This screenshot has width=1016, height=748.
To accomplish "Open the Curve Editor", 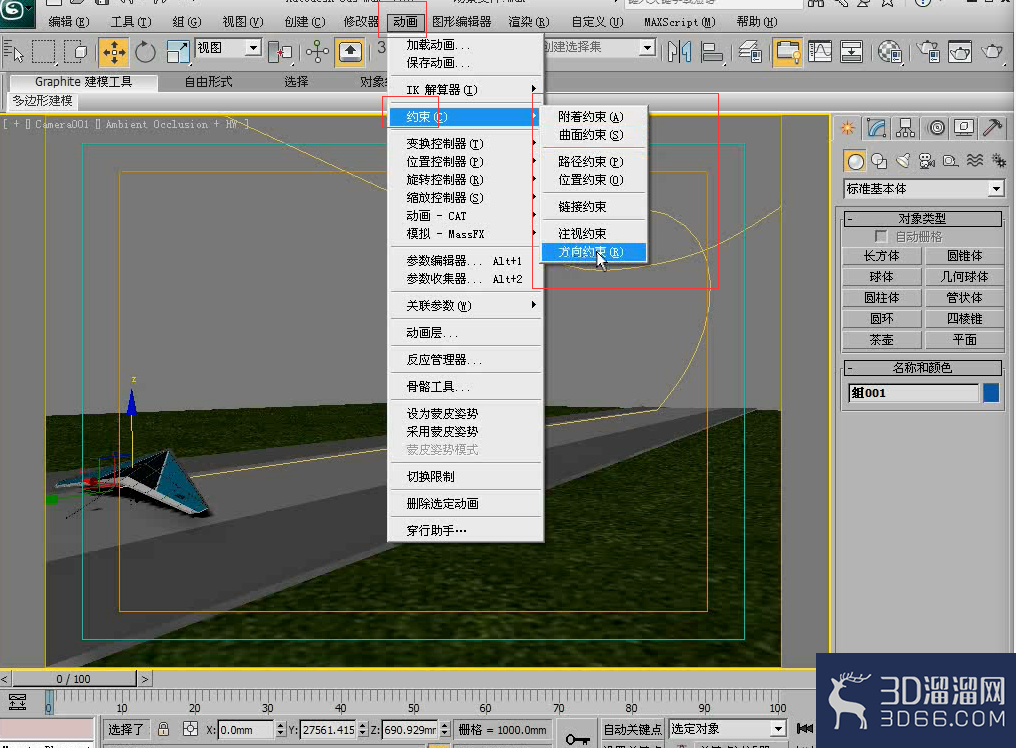I will [820, 52].
